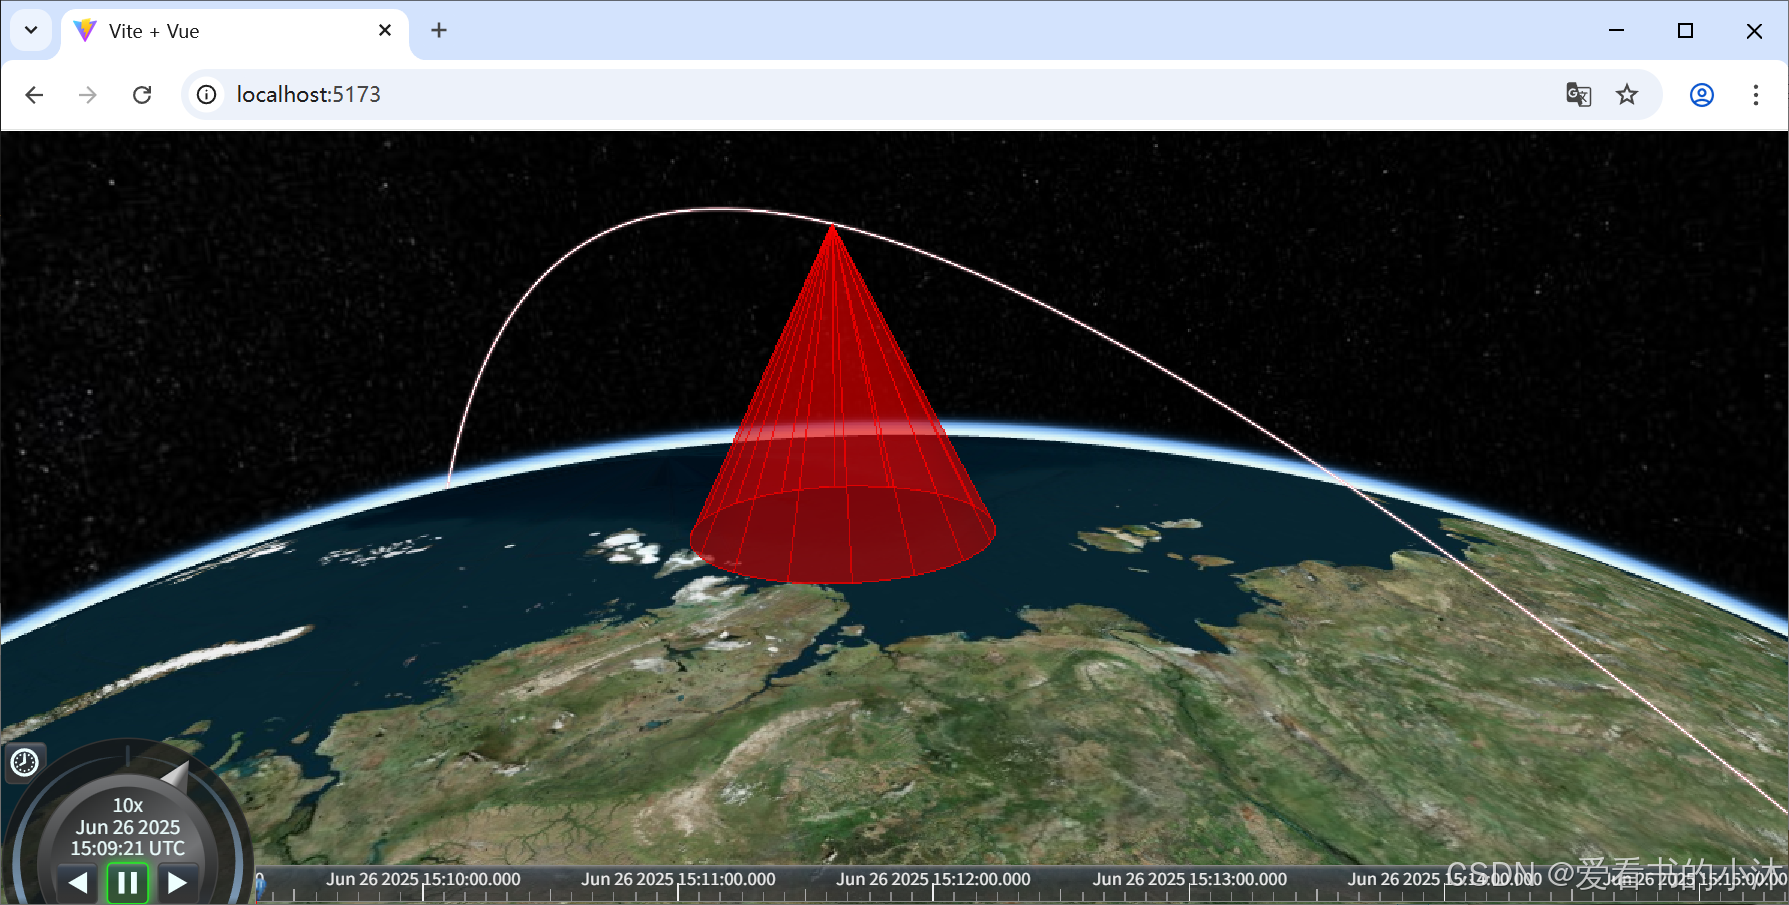Click the browser back arrow
Screen dimensions: 1789x905
(x=34, y=94)
